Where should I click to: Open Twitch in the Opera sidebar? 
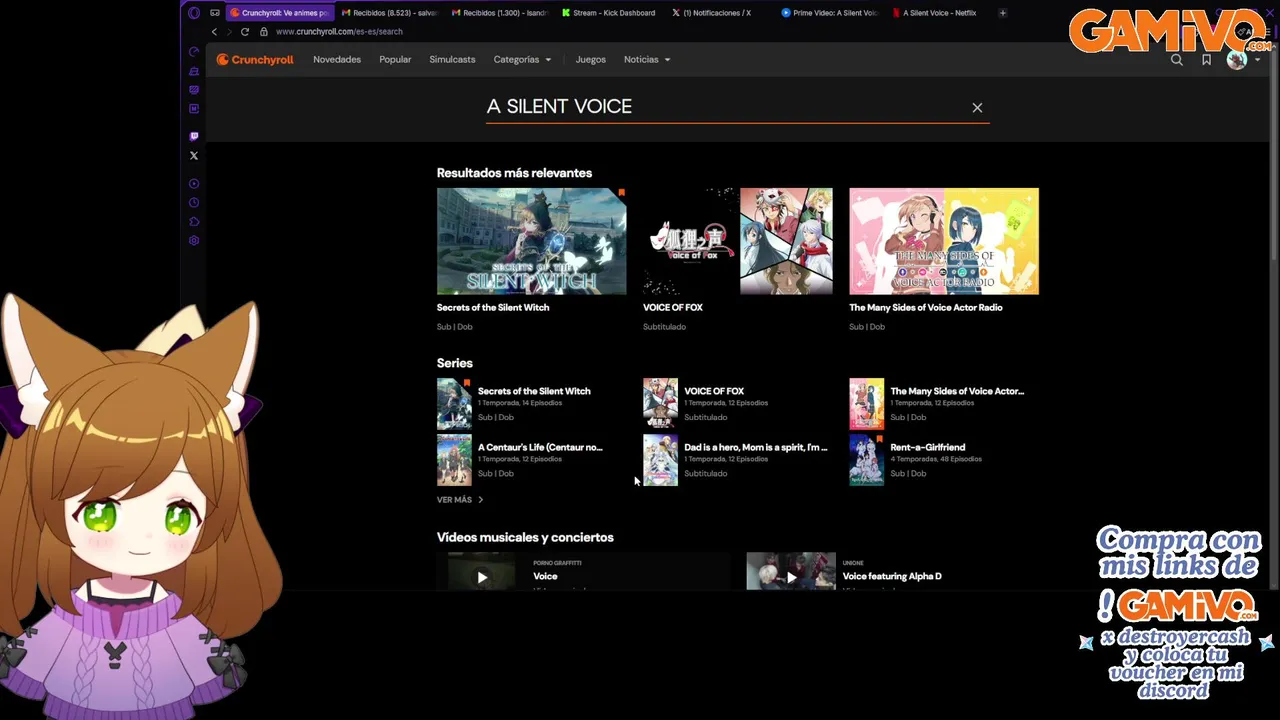click(x=194, y=136)
